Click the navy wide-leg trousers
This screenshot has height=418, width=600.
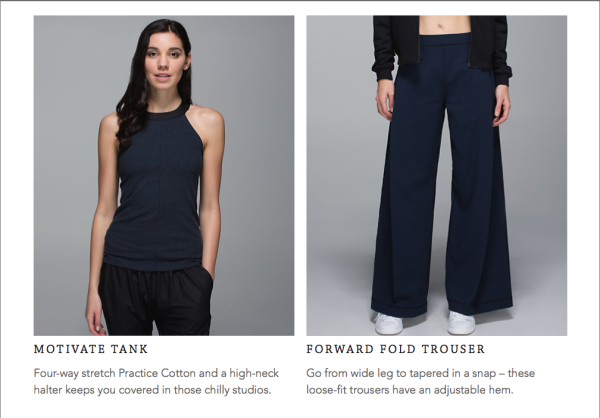click(x=440, y=174)
